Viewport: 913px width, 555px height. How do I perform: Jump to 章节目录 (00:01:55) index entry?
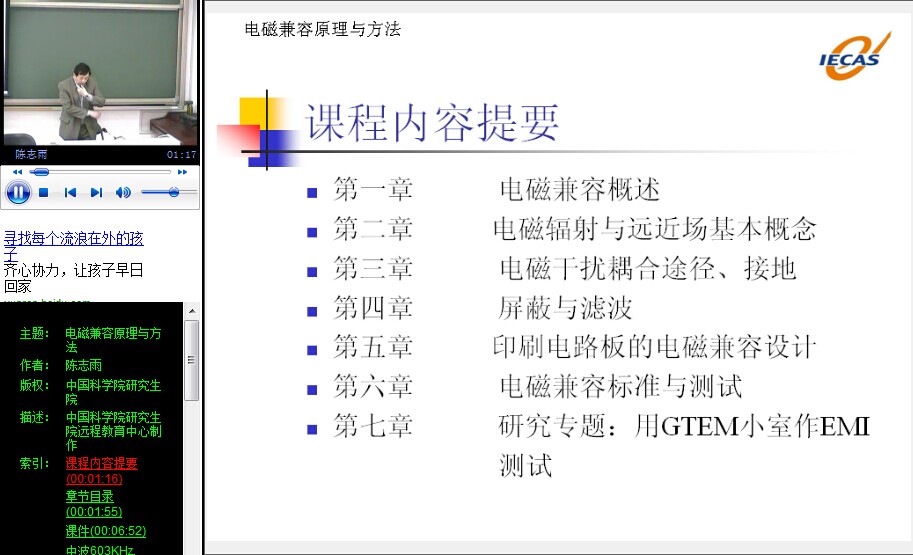(x=94, y=504)
